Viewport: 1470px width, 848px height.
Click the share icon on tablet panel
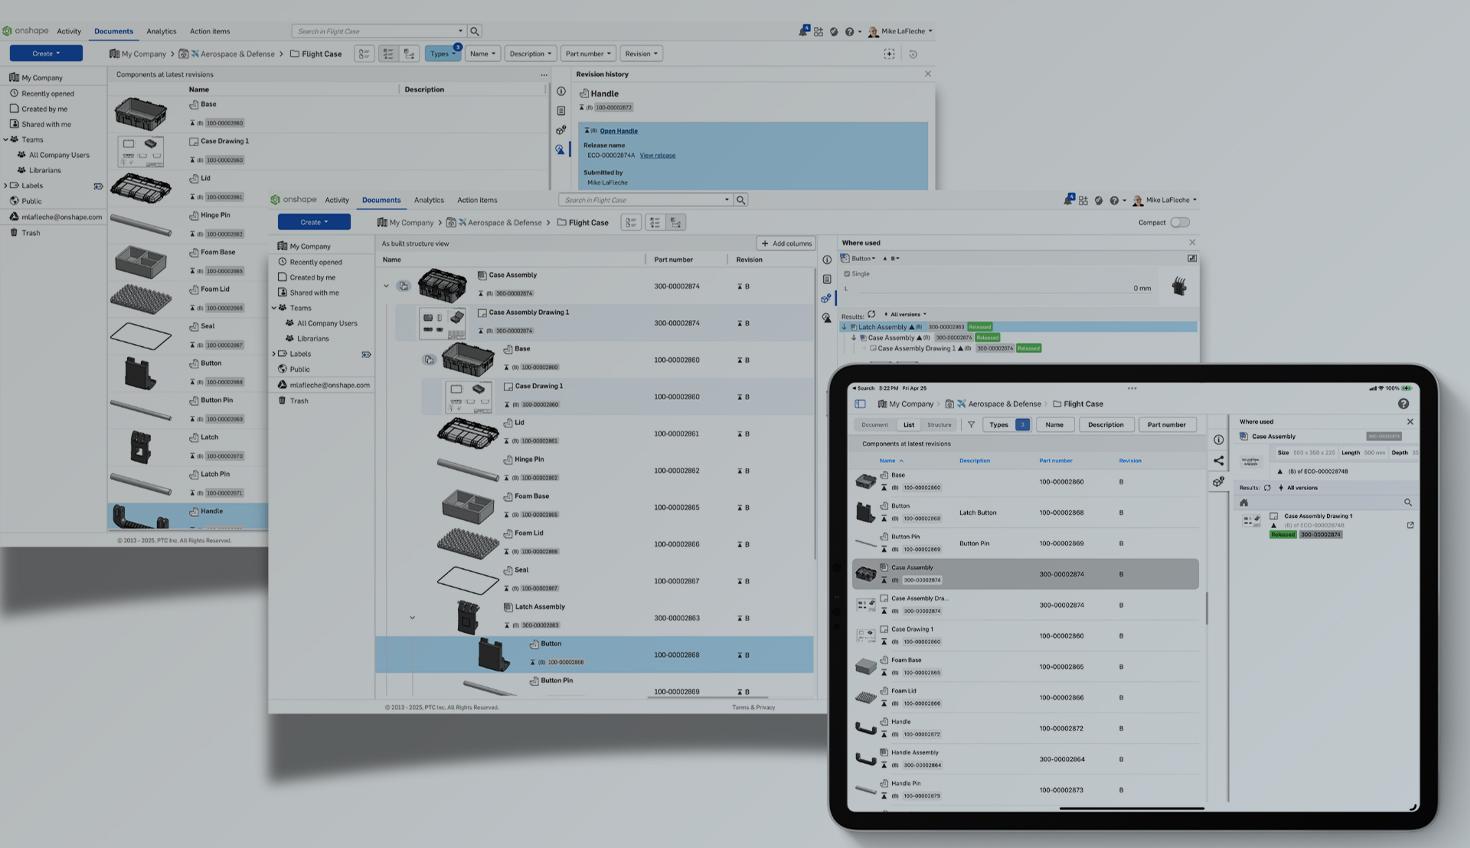pyautogui.click(x=1218, y=461)
